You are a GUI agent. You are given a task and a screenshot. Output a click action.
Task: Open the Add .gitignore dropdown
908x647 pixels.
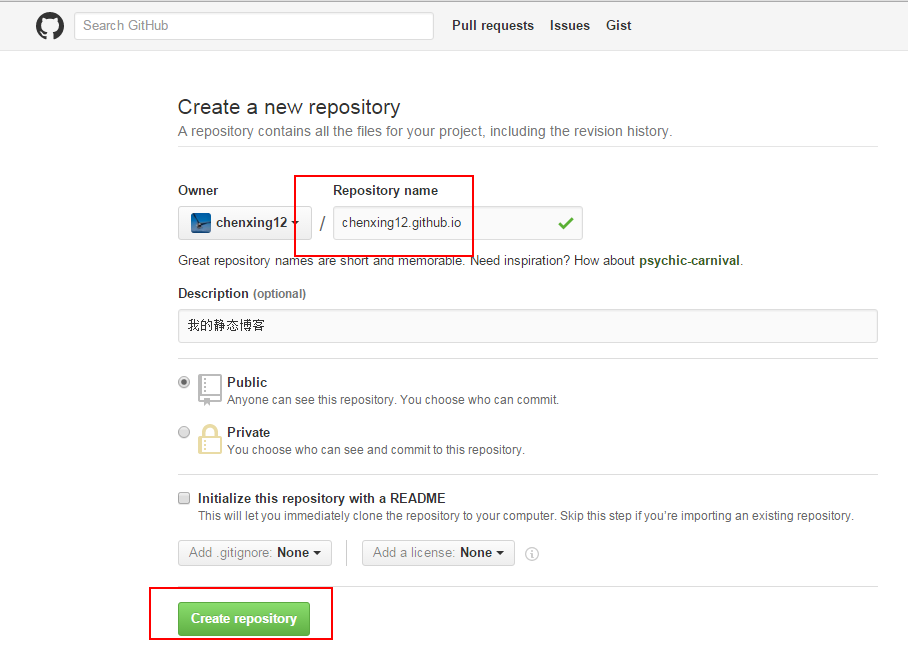(255, 553)
